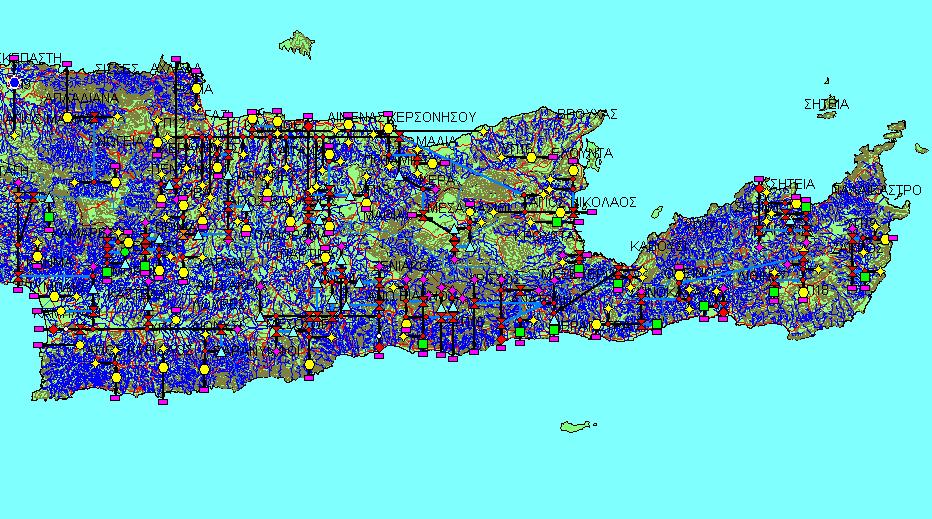
Task: Select the ΒΡΟΥΧΑΣ place label
Action: (588, 114)
